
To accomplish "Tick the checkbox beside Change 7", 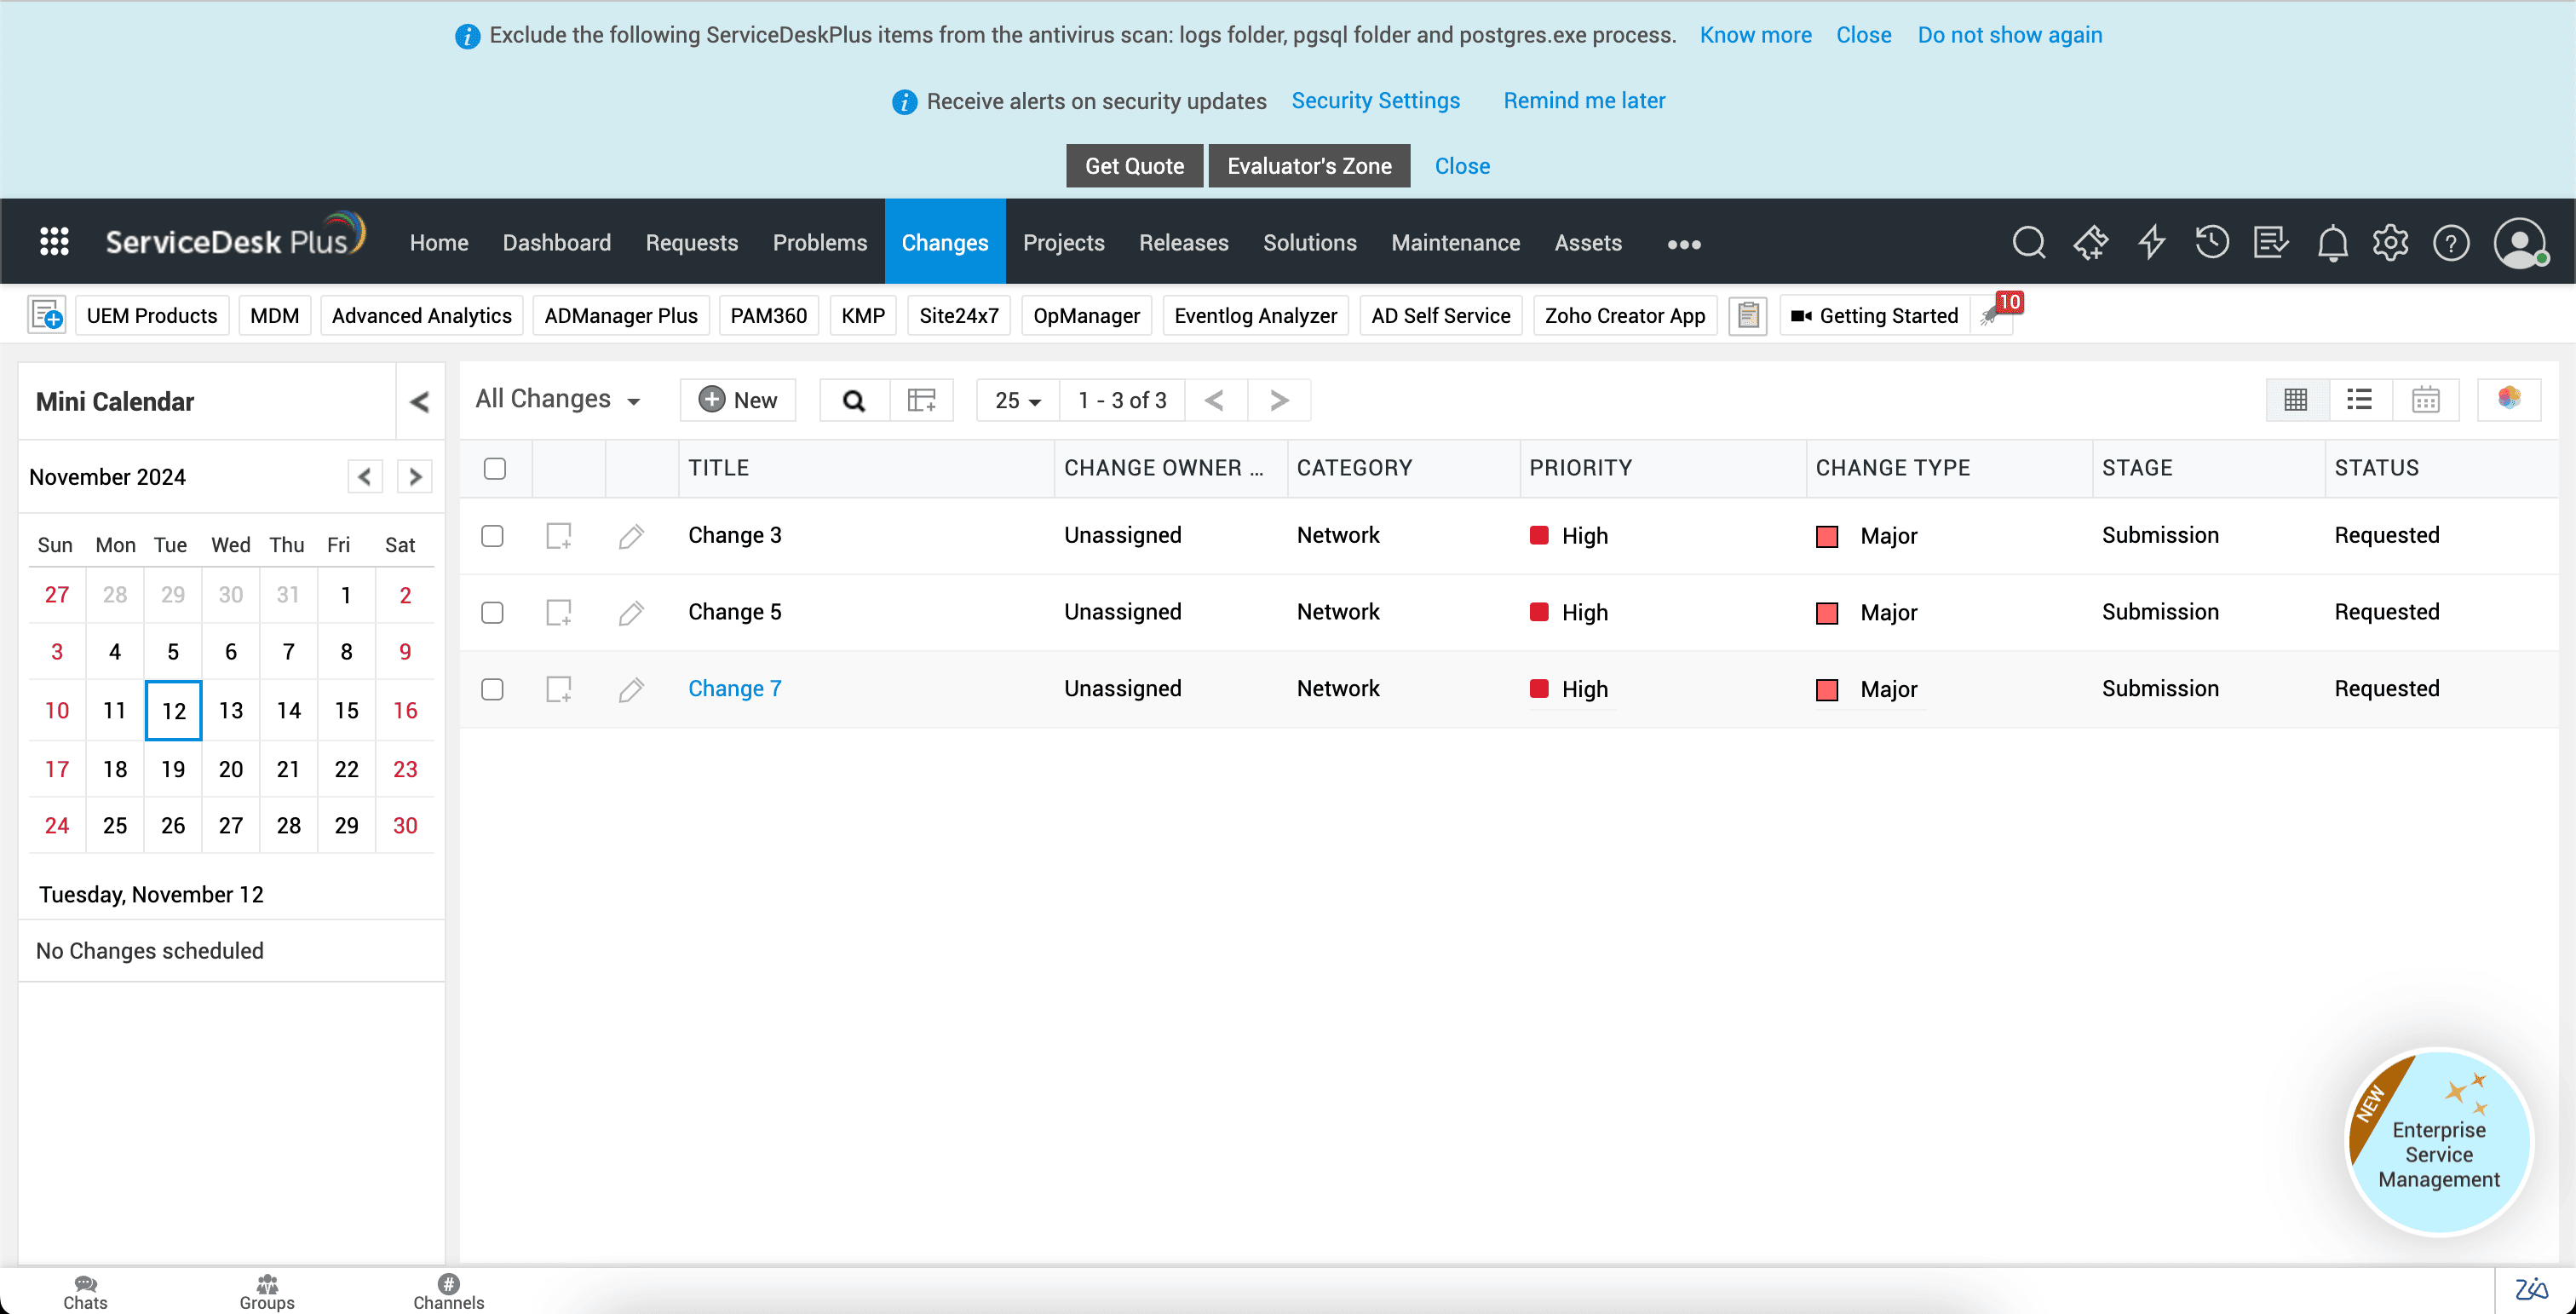I will (492, 689).
